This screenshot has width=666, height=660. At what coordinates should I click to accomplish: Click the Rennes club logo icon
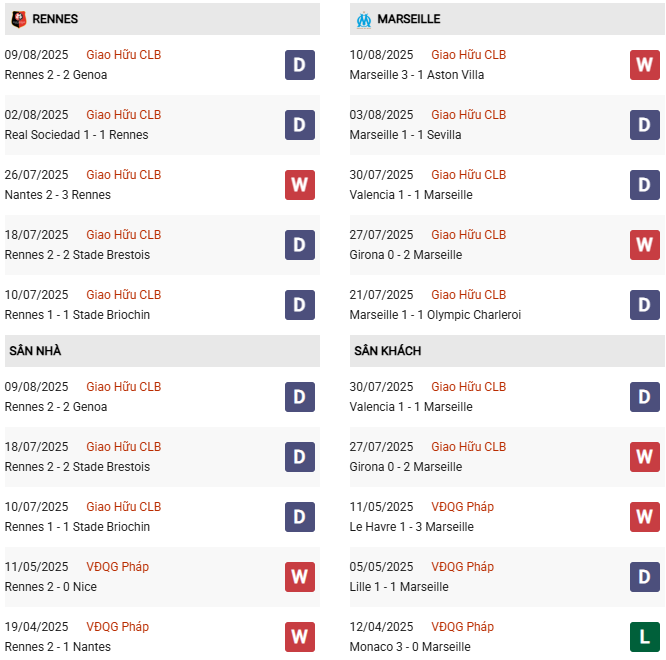[x=18, y=19]
